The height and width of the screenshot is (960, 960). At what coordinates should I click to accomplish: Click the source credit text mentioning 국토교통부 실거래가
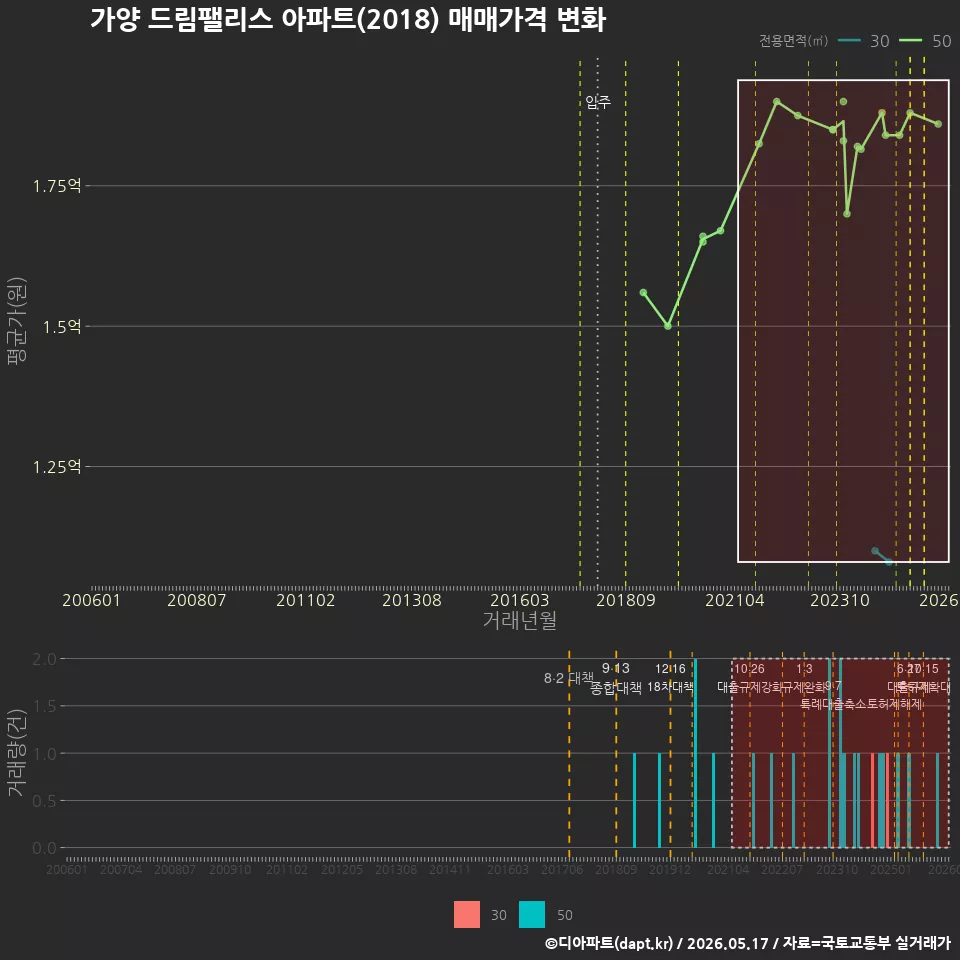tap(748, 943)
